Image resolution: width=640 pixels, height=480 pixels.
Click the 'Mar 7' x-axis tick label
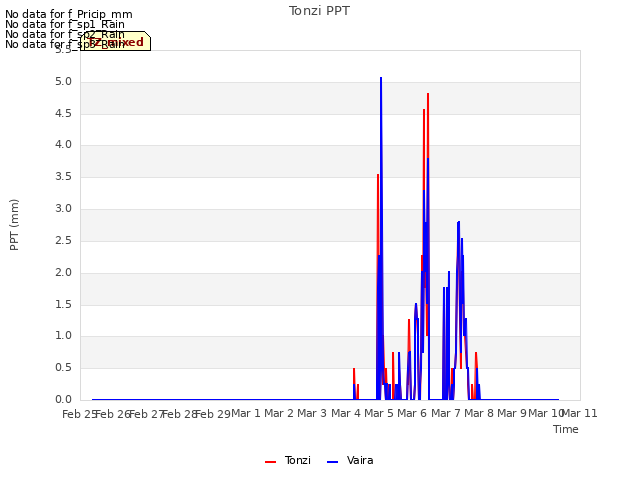pyautogui.click(x=445, y=413)
